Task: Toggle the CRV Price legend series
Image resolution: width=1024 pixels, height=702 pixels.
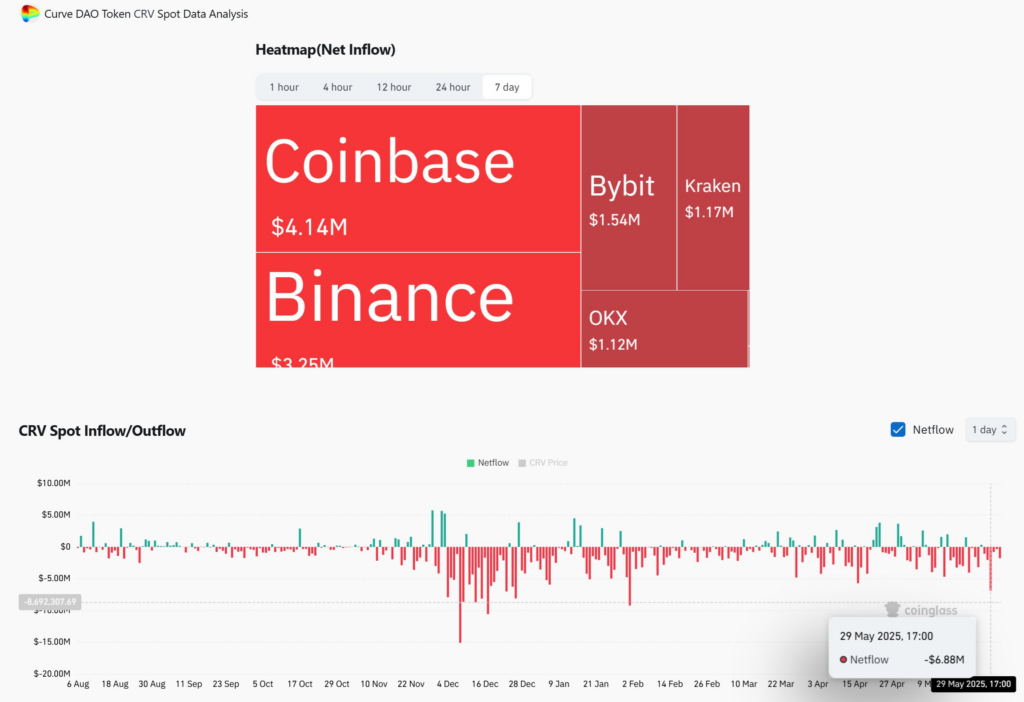Action: [x=543, y=462]
